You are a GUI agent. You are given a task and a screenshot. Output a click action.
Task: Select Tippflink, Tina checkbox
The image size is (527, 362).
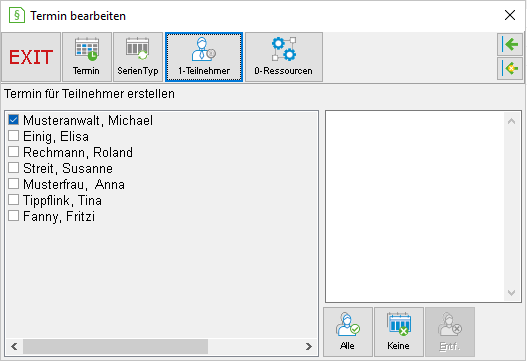coord(13,200)
